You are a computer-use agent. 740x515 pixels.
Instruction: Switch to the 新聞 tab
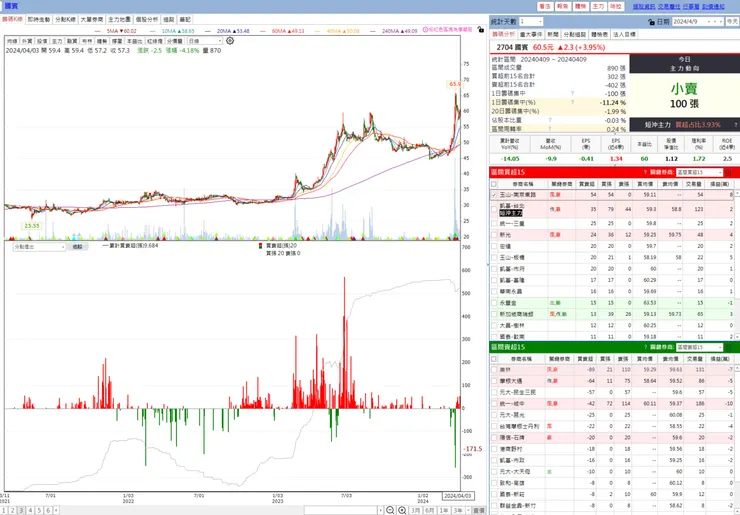(553, 34)
